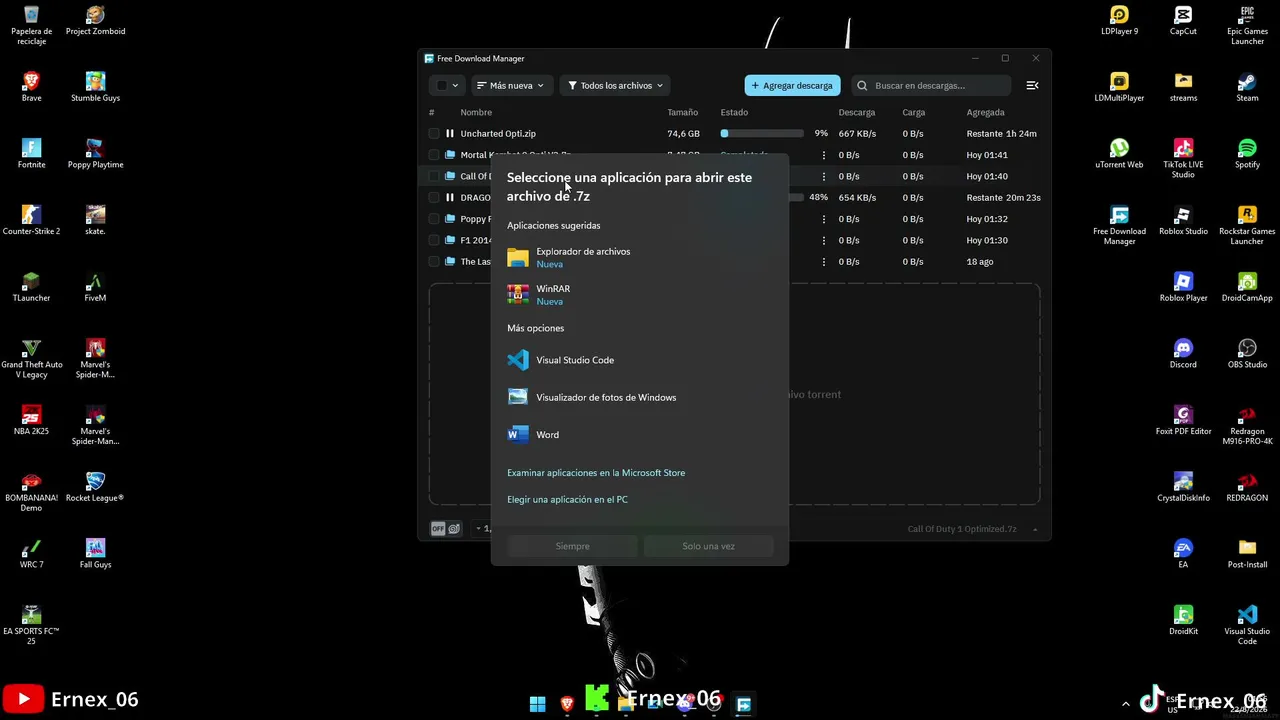
Task: Sort downloads by the Nombre column
Action: [476, 113]
